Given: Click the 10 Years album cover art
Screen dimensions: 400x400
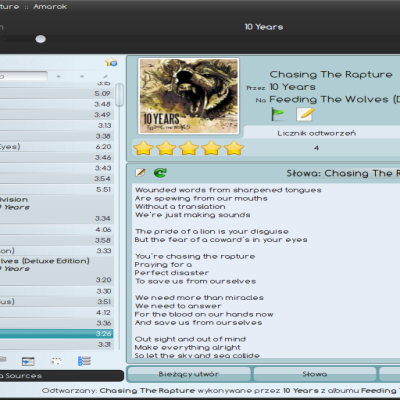Looking at the screenshot, I should click(x=189, y=96).
